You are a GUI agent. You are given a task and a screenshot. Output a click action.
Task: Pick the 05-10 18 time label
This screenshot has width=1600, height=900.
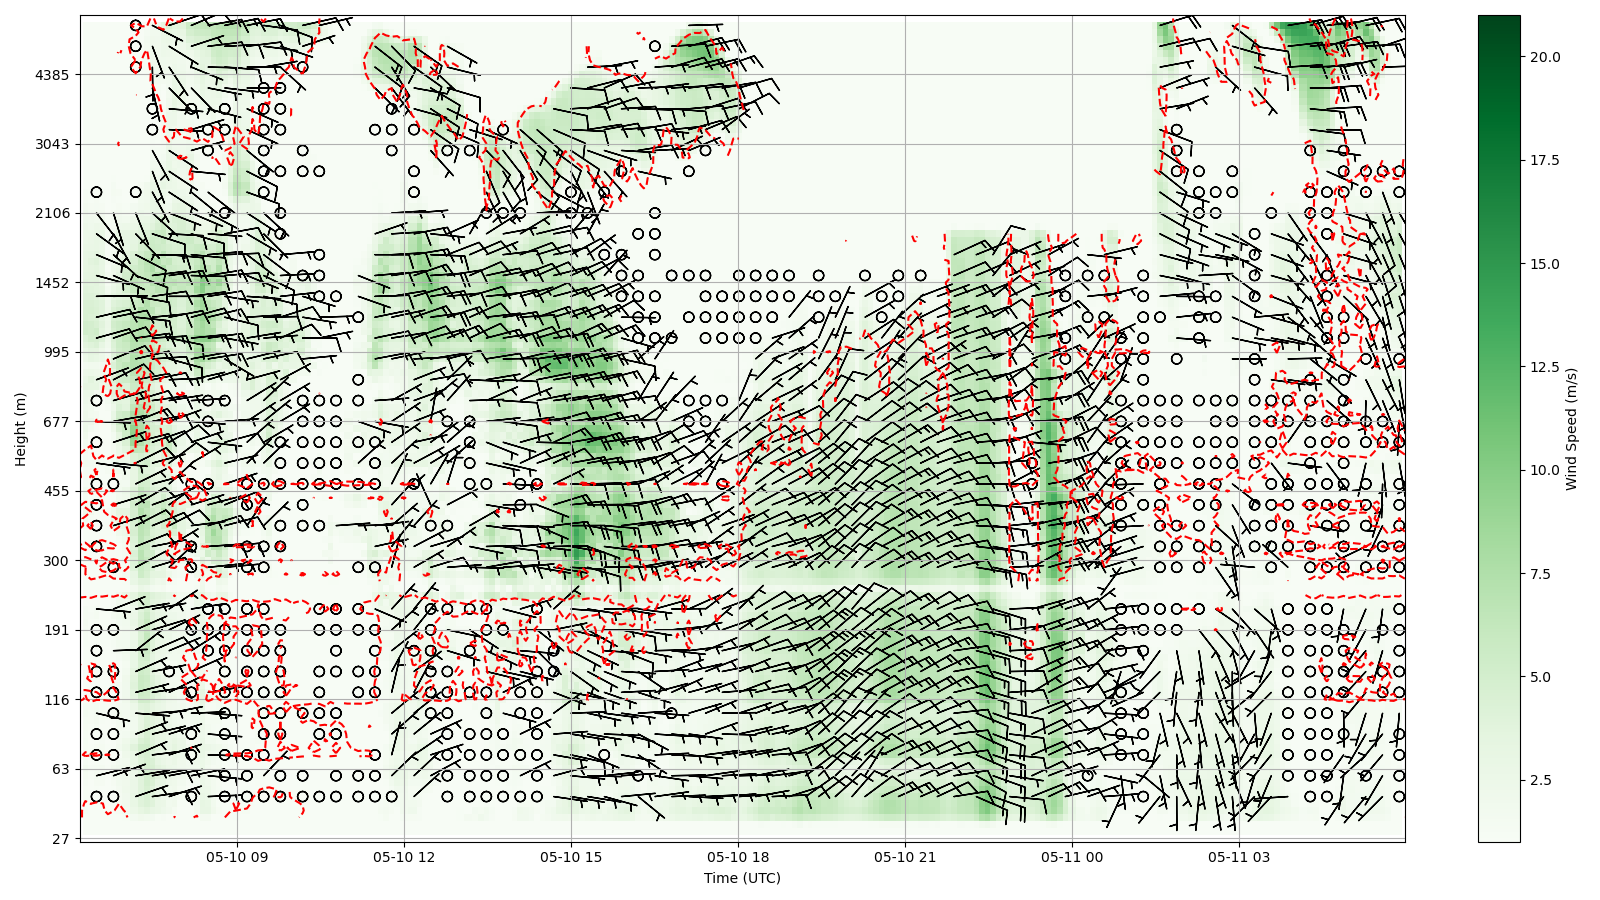[x=738, y=857]
